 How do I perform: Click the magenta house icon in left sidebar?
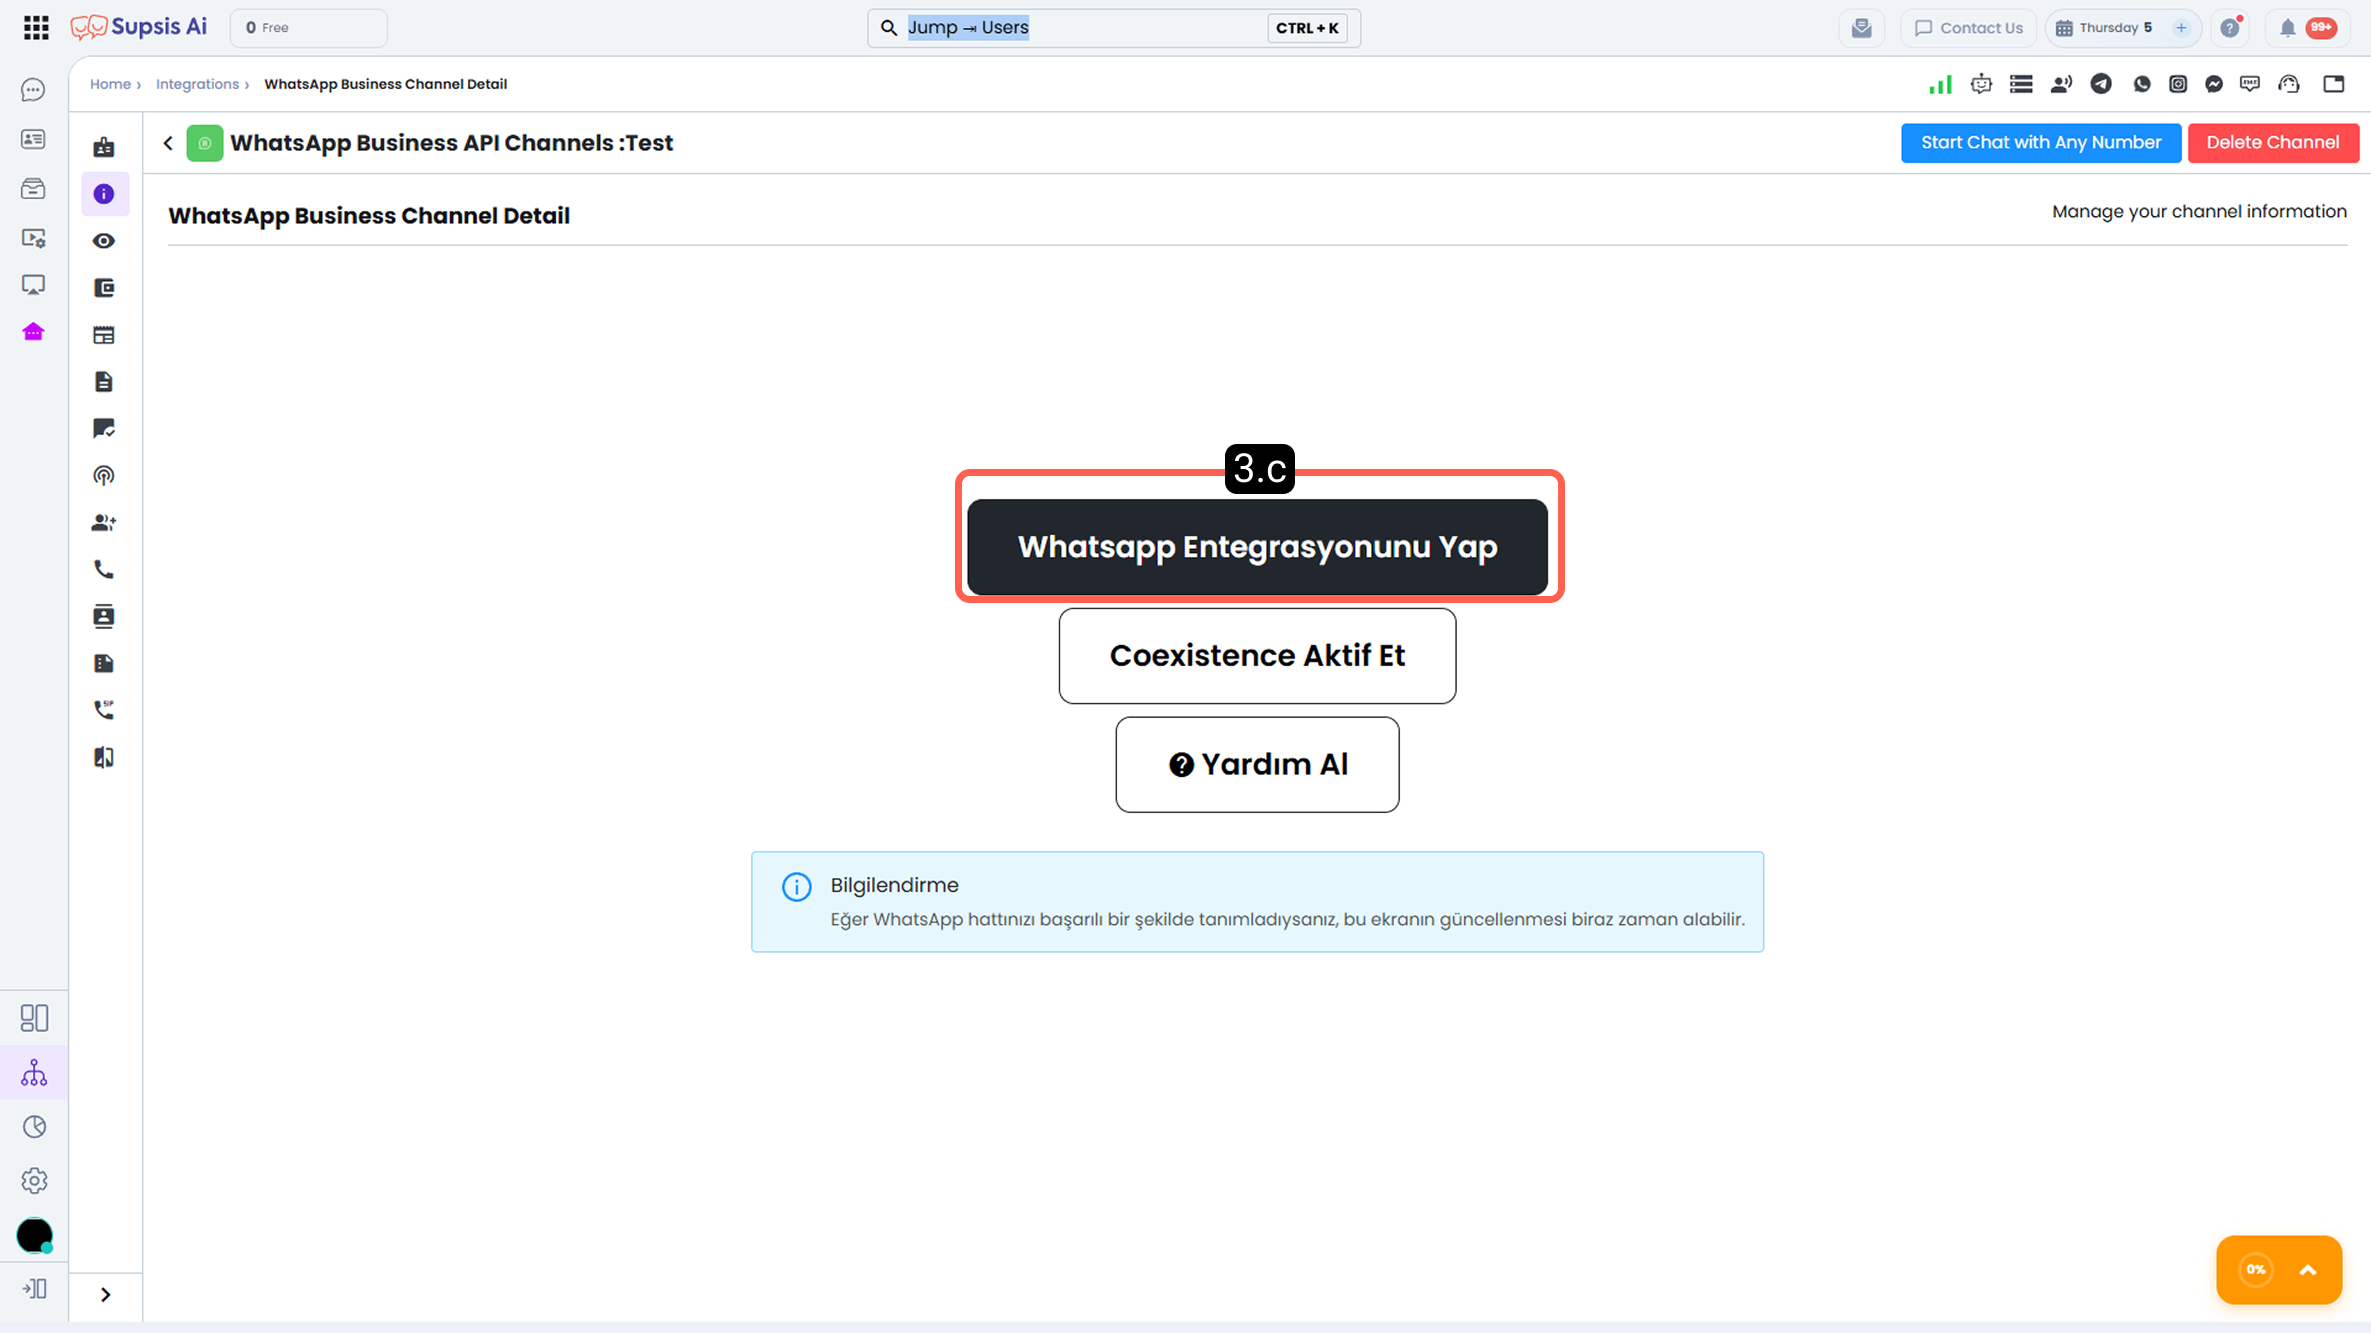coord(33,332)
